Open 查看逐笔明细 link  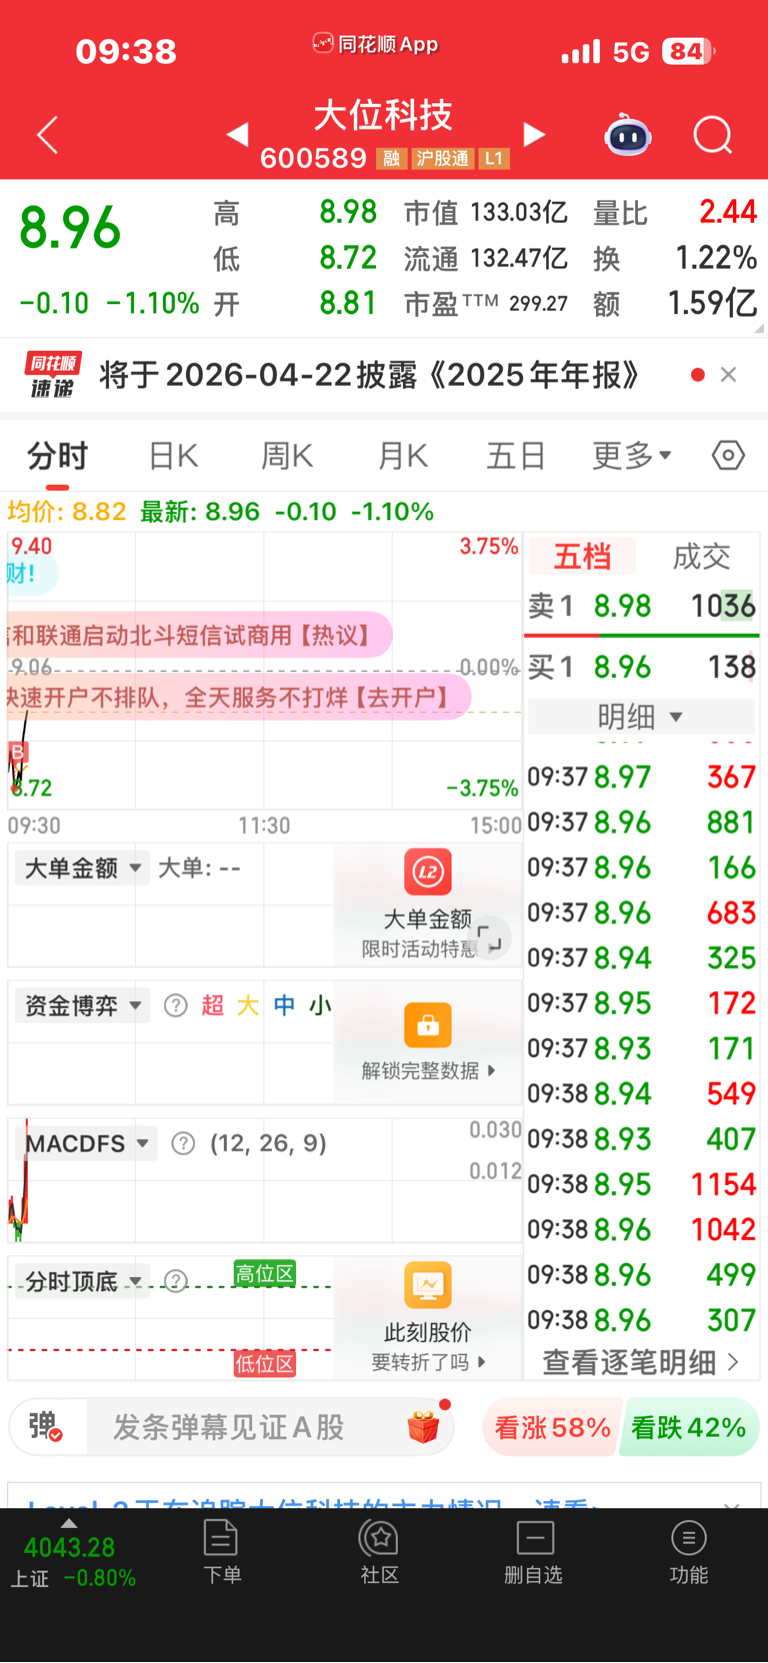pos(640,1362)
